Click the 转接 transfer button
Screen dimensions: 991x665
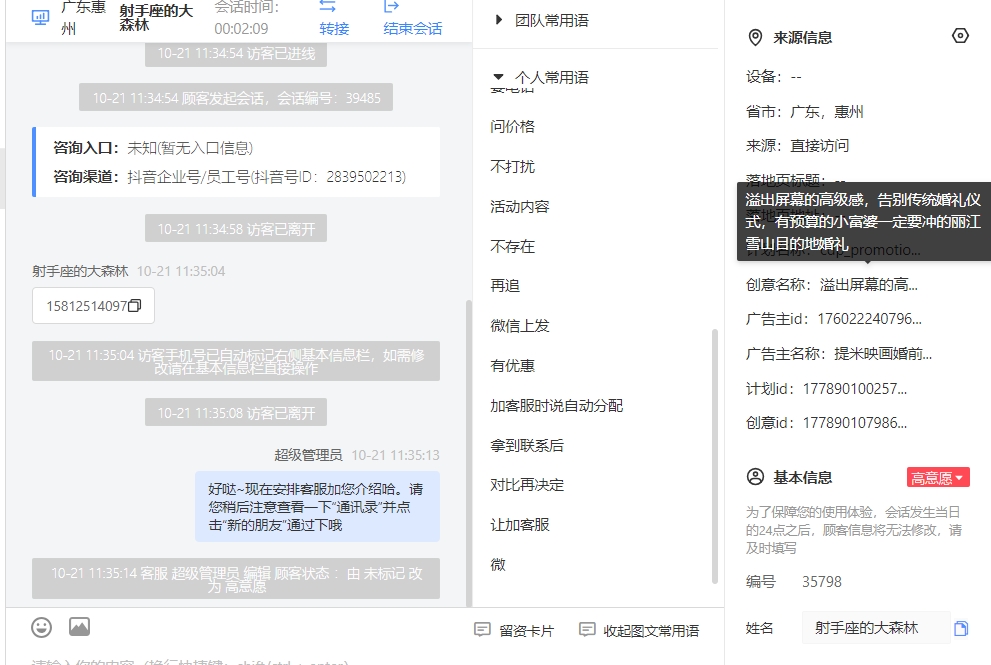coord(334,28)
